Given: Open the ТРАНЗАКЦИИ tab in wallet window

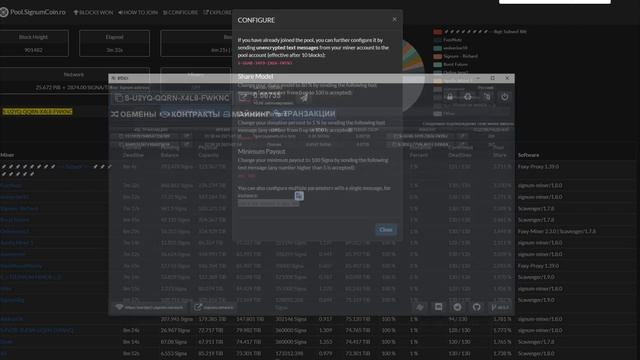Looking at the screenshot, I should pyautogui.click(x=305, y=113).
